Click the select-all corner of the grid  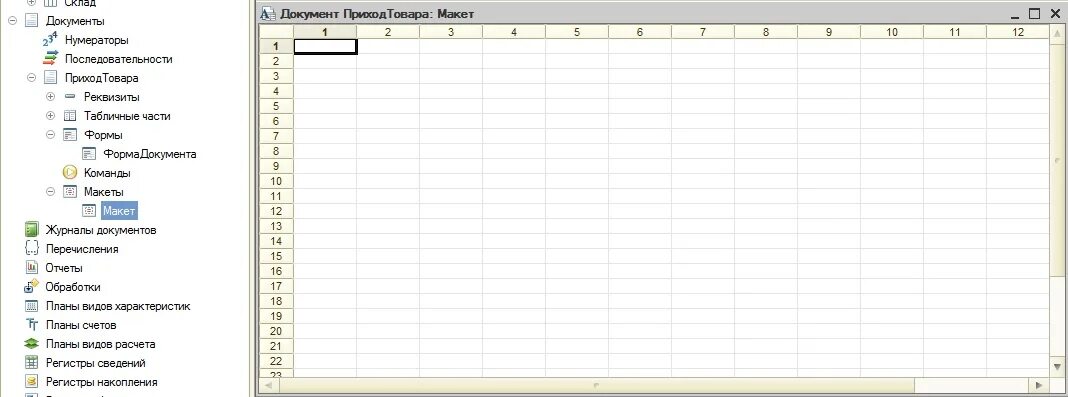(x=277, y=32)
